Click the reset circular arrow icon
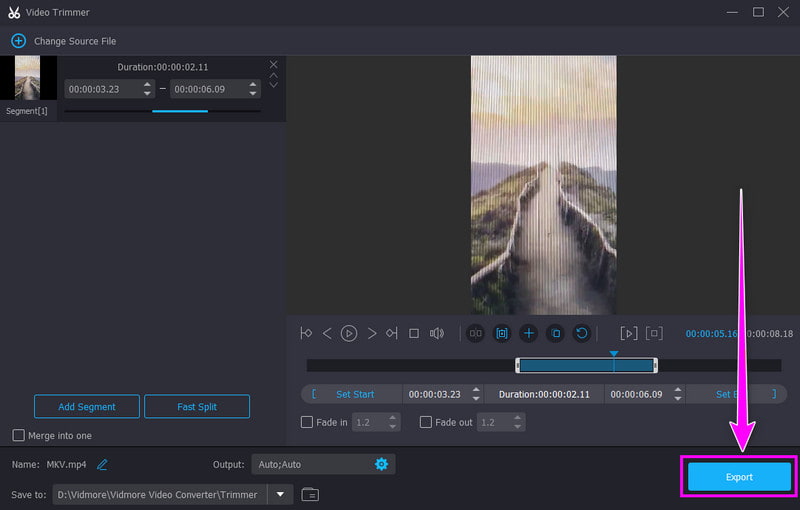The width and height of the screenshot is (800, 510). 582,334
